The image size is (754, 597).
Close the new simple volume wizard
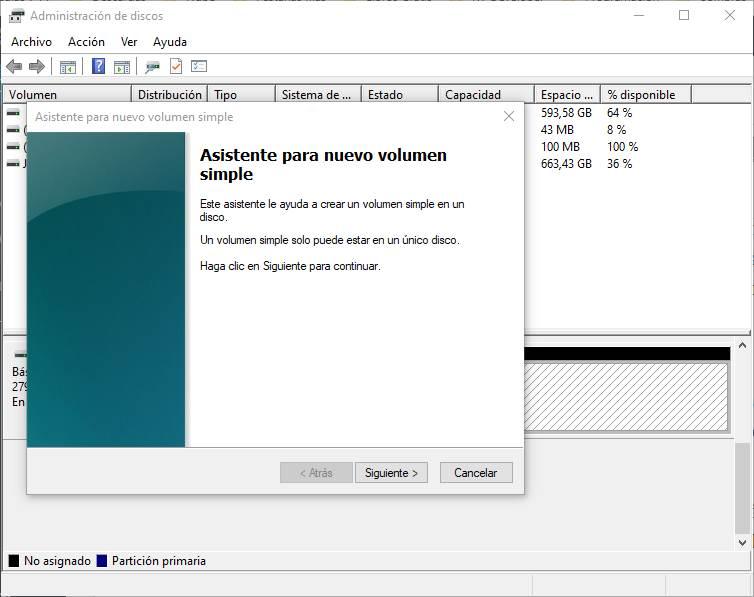click(x=509, y=116)
